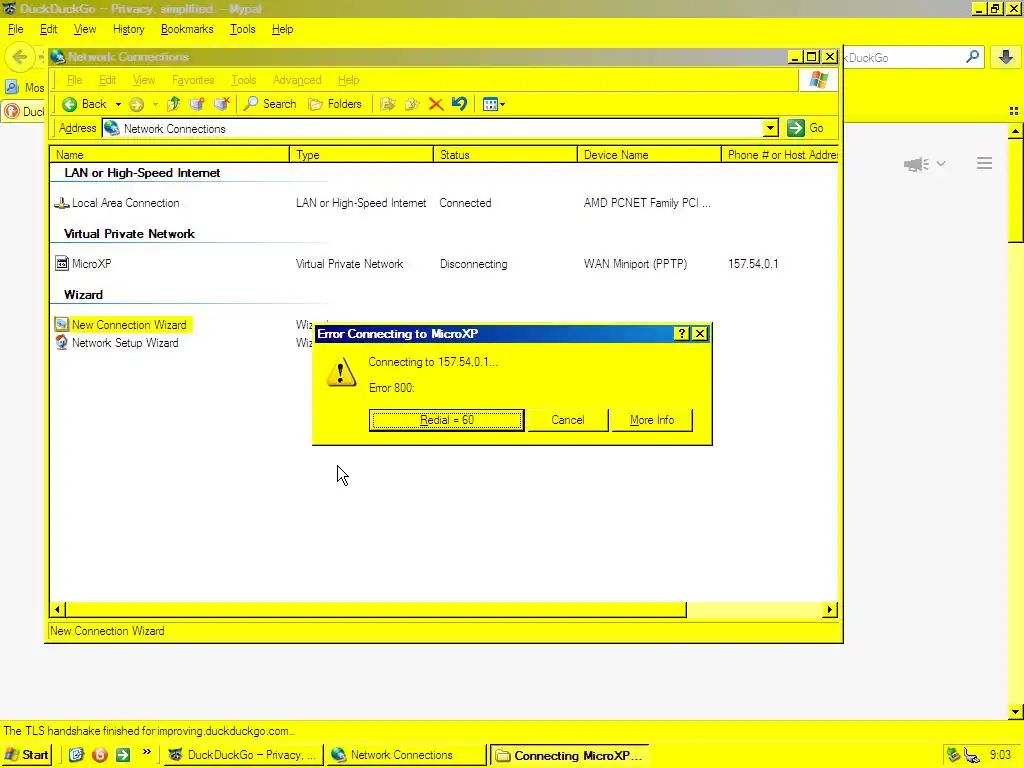Expand the chevron next to megaphone icon
The width and height of the screenshot is (1024, 768).
pos(941,164)
